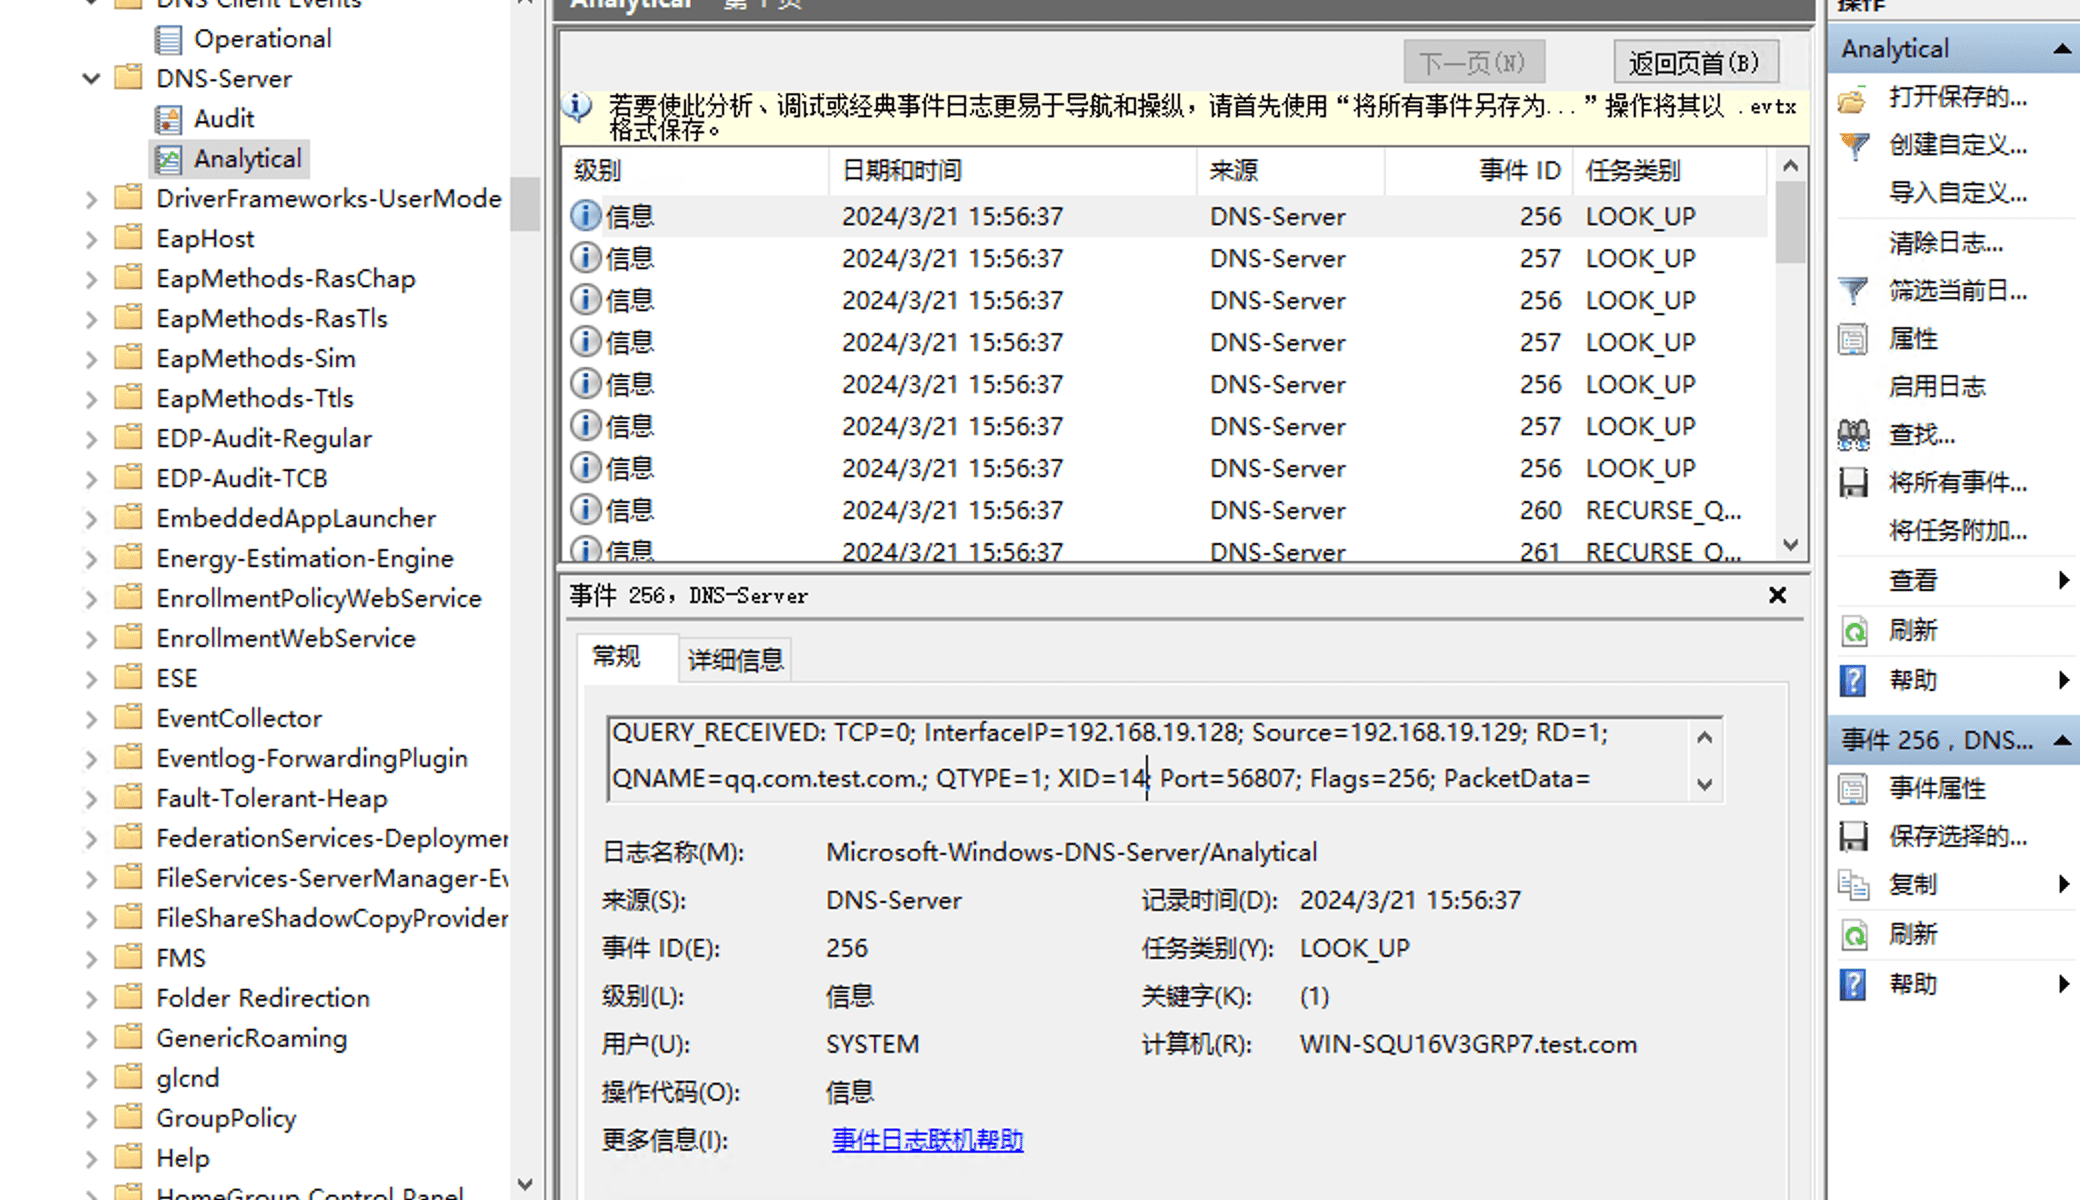Collapse the DNS-Server tree node
The image size is (2080, 1200).
[91, 79]
